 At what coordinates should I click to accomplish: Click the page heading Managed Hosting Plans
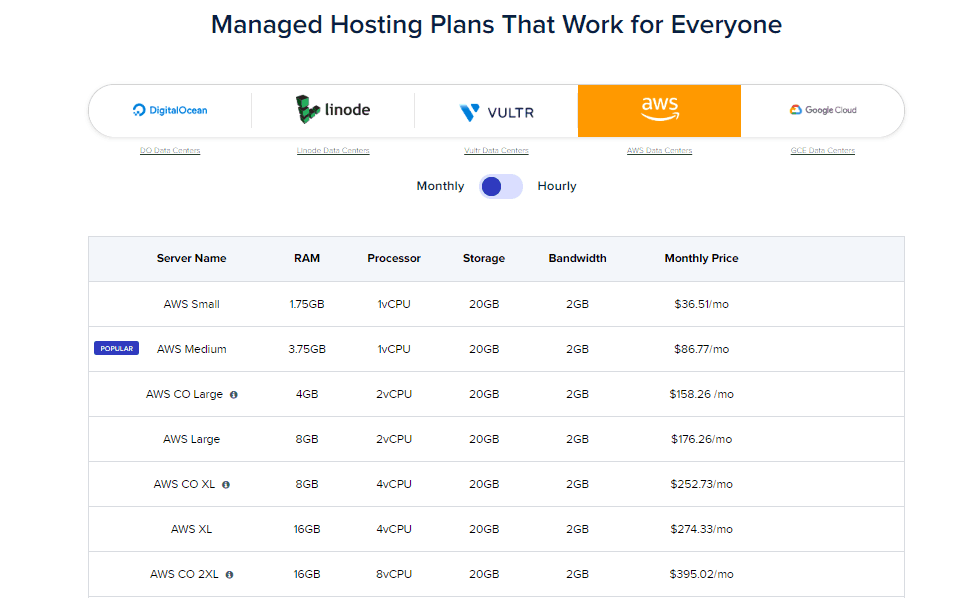point(496,25)
